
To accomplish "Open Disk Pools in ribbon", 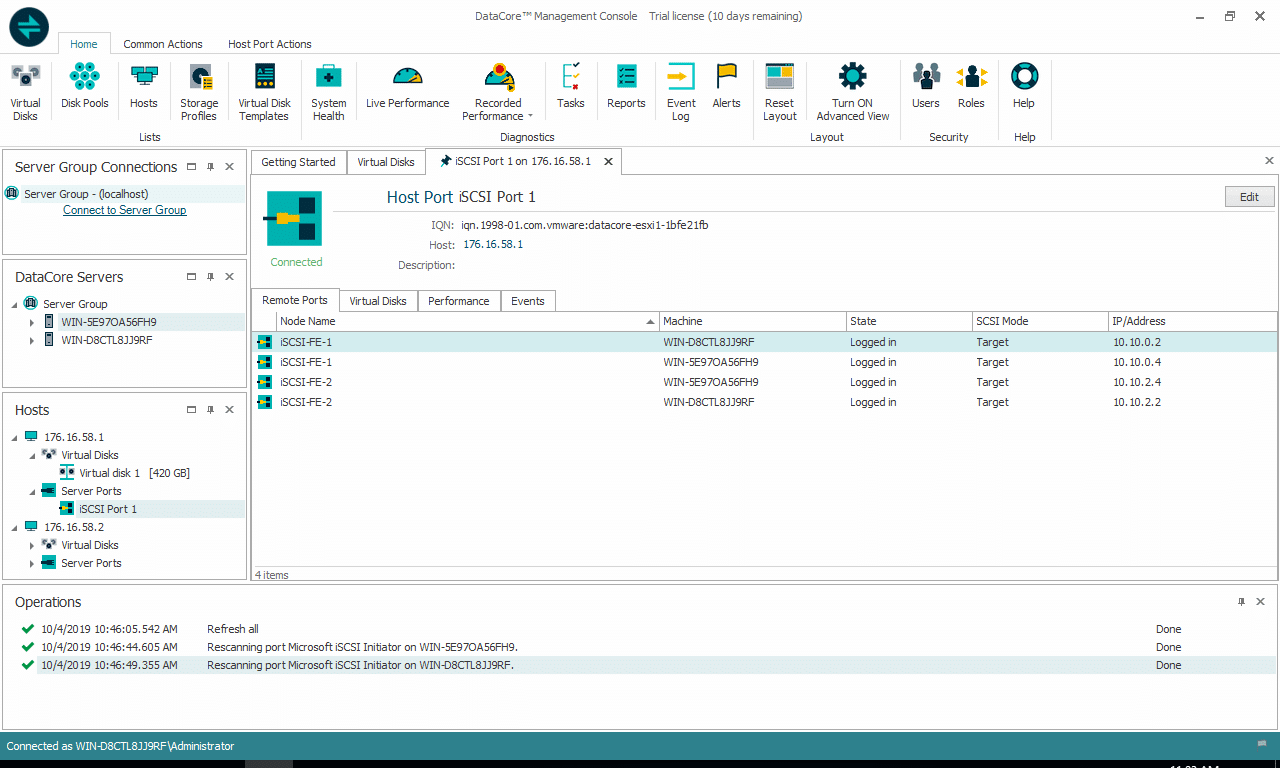I will [85, 86].
